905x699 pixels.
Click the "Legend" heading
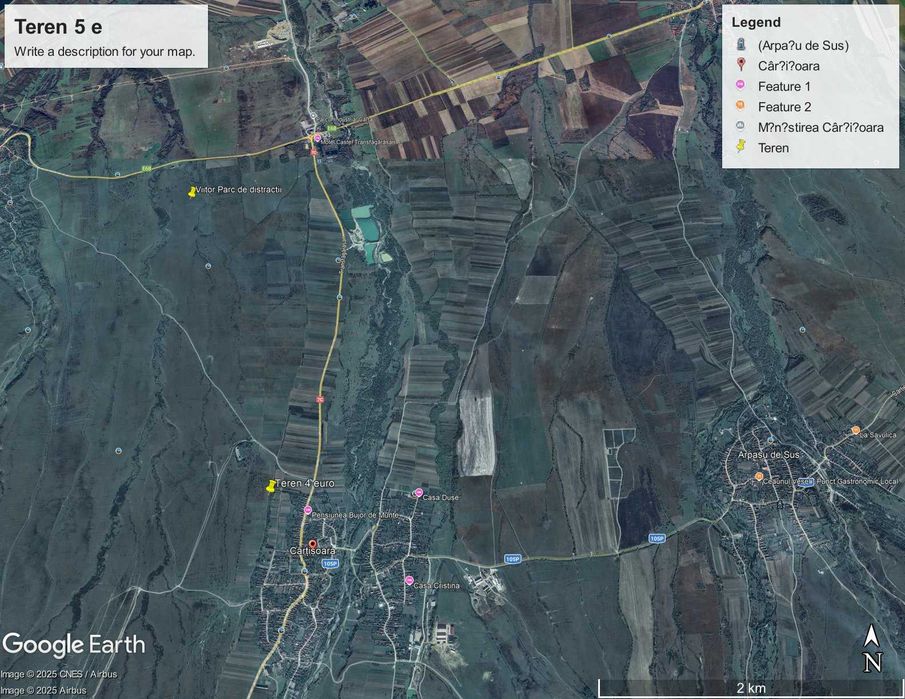tap(756, 23)
